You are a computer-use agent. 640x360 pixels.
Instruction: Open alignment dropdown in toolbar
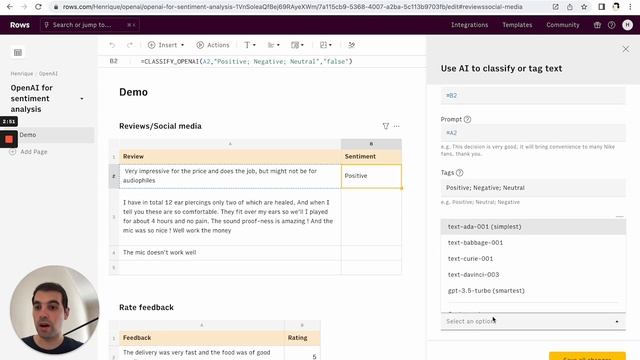click(273, 45)
